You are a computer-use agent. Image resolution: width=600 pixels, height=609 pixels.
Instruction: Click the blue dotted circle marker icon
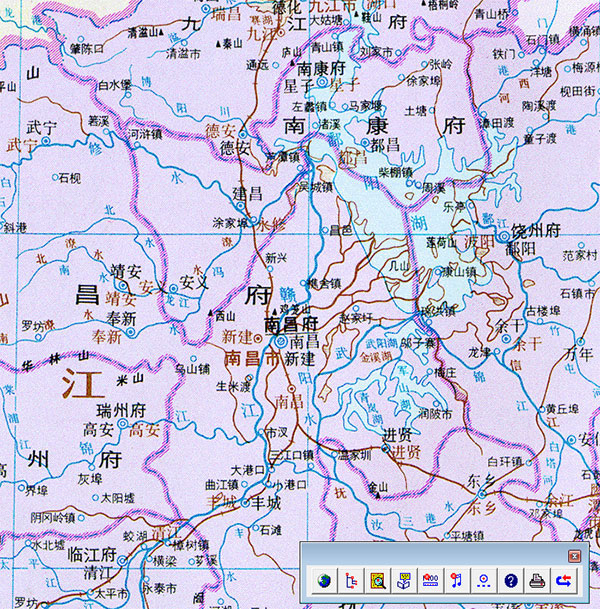pyautogui.click(x=483, y=579)
